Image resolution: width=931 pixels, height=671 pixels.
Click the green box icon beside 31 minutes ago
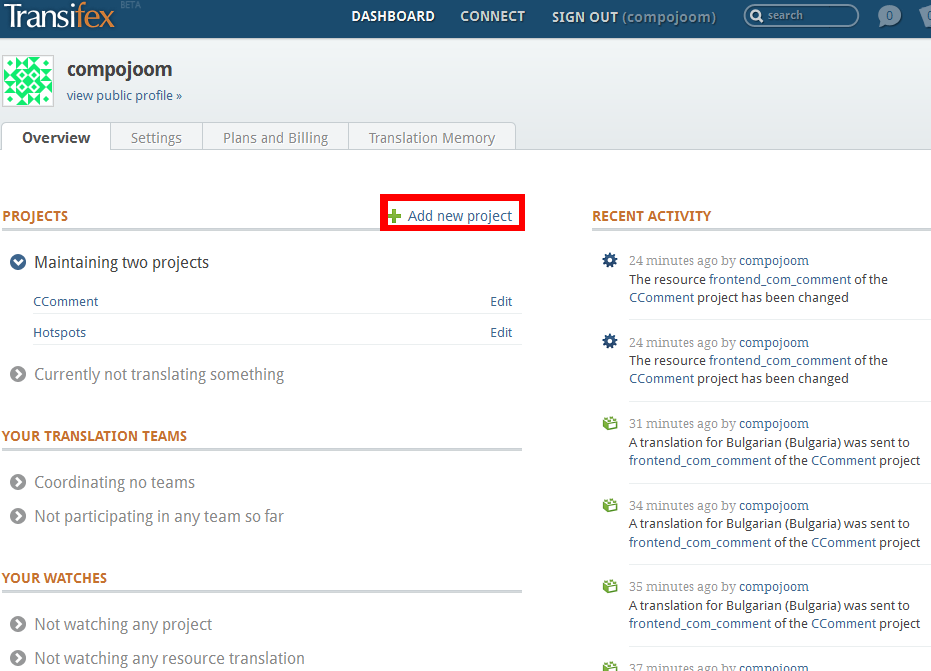610,423
